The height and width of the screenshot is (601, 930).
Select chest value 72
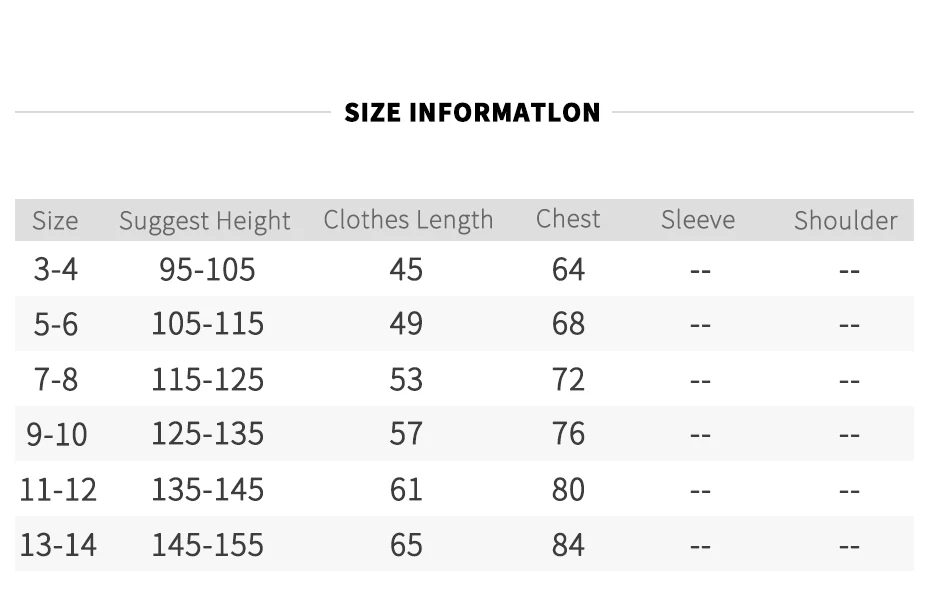pos(568,379)
